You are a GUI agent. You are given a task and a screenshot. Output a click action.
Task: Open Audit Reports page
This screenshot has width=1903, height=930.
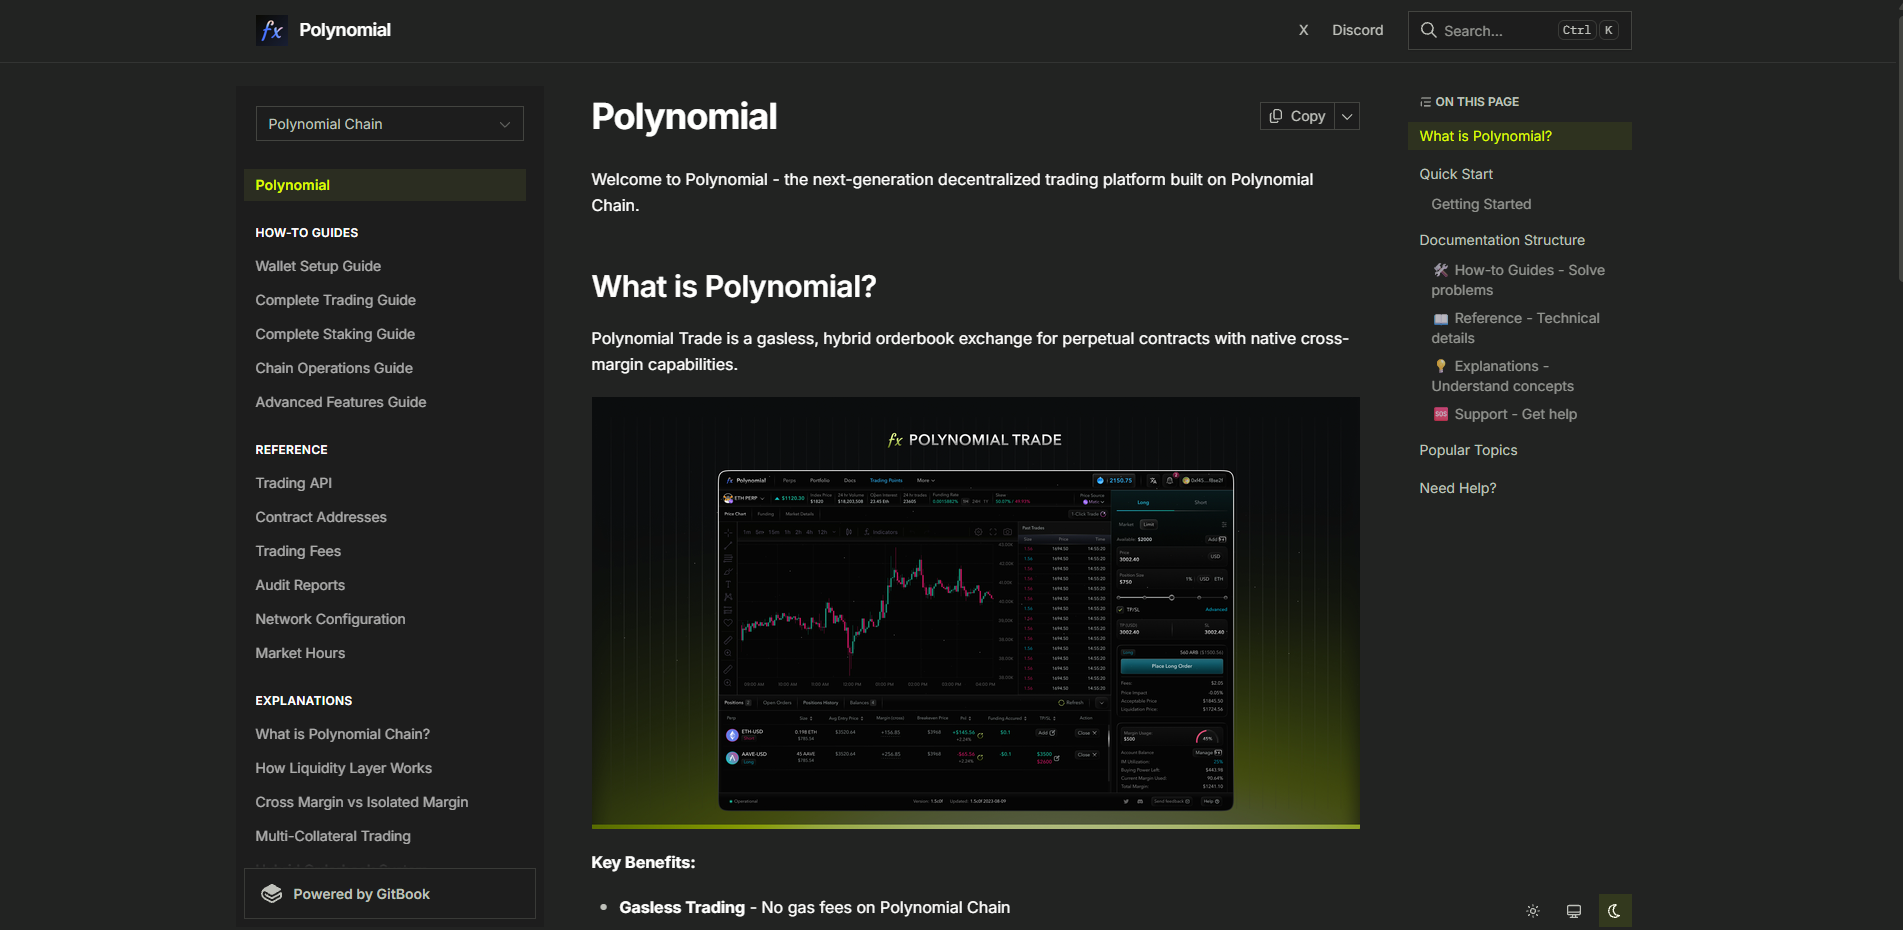click(300, 585)
